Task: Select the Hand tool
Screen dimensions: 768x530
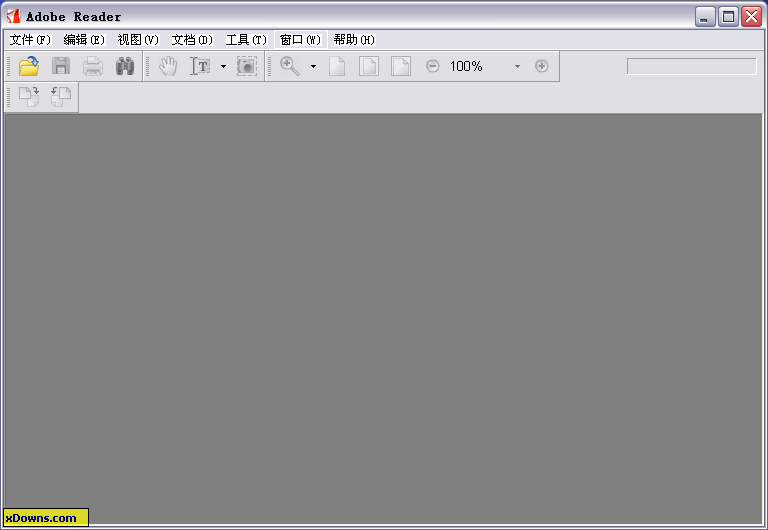Action: pyautogui.click(x=168, y=66)
